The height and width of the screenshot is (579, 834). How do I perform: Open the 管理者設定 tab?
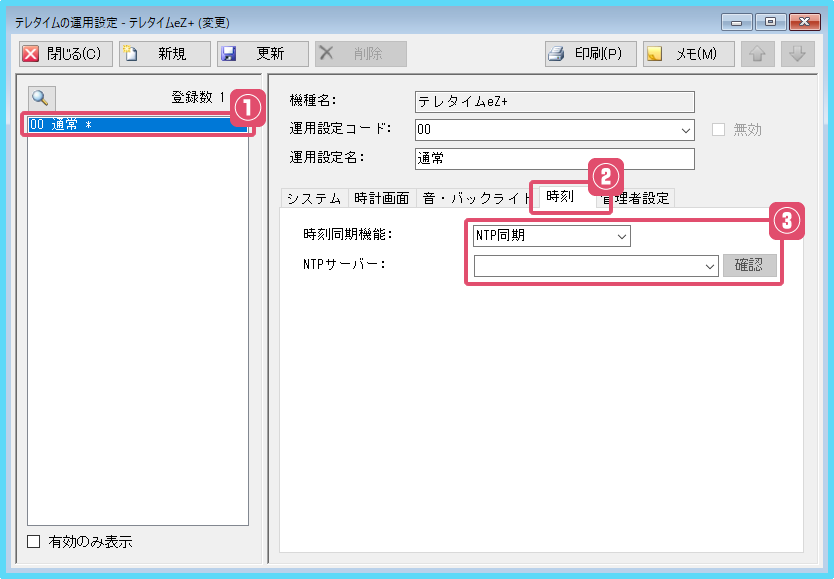[640, 198]
